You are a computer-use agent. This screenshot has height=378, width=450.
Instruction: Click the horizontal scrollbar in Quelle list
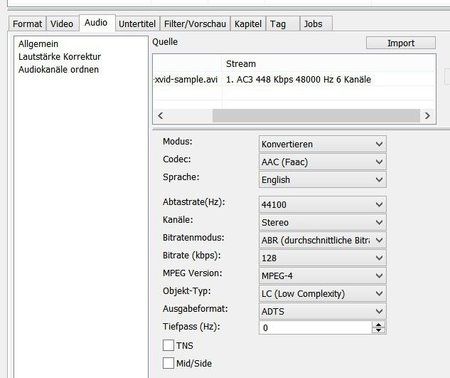(316, 116)
